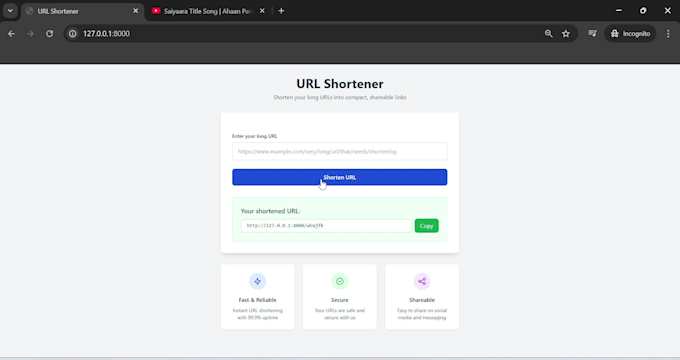The image size is (680, 360).
Task: Click the Shorten URL button
Action: [340, 177]
